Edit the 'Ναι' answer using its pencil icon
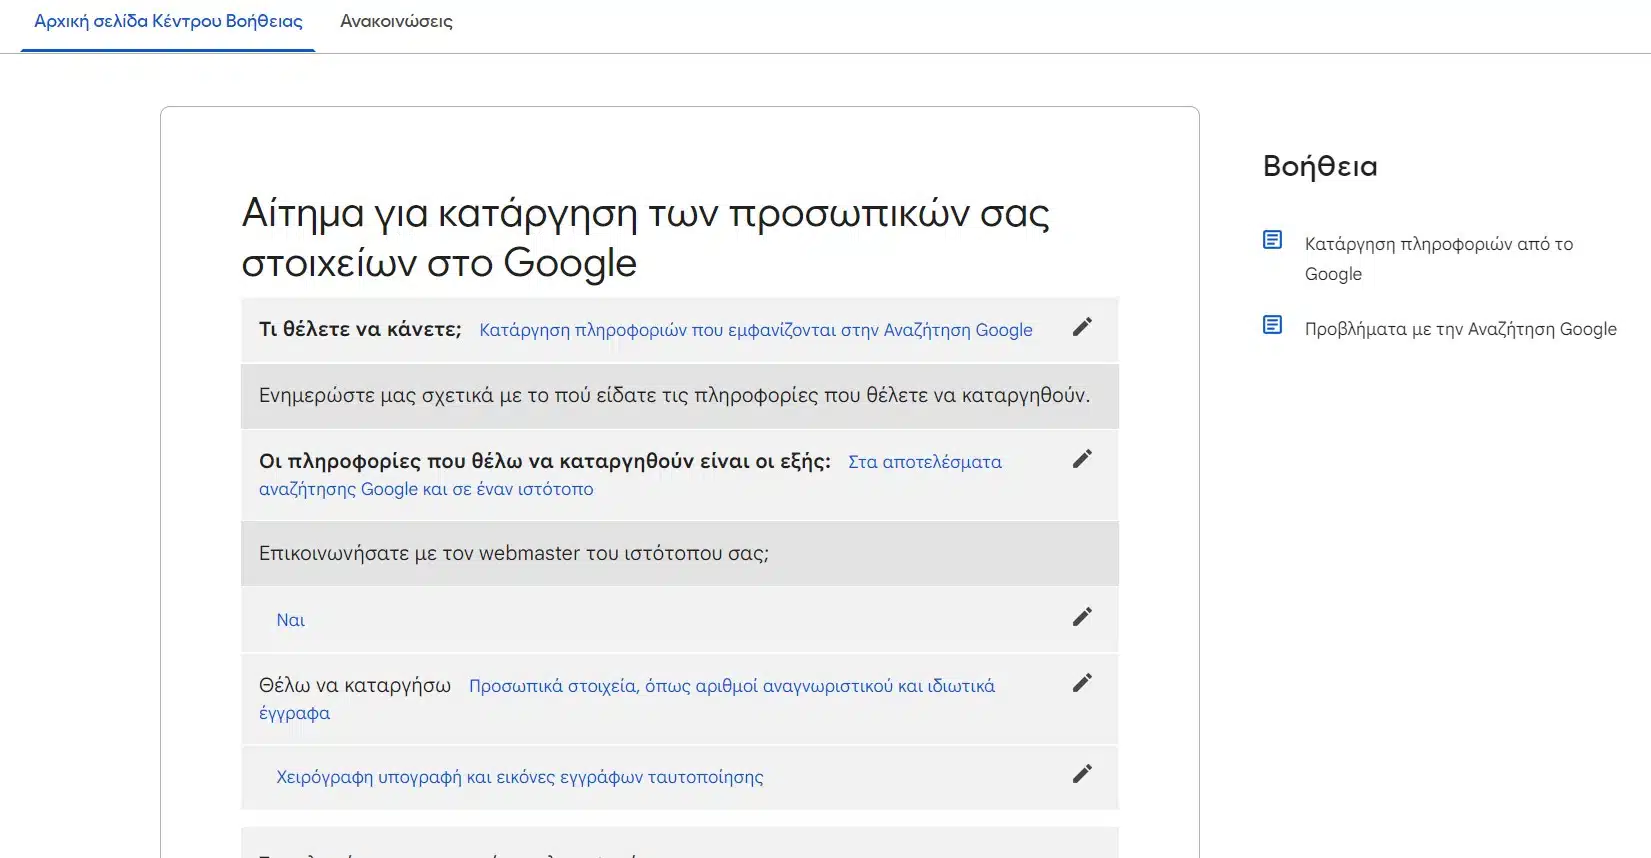 [1082, 617]
